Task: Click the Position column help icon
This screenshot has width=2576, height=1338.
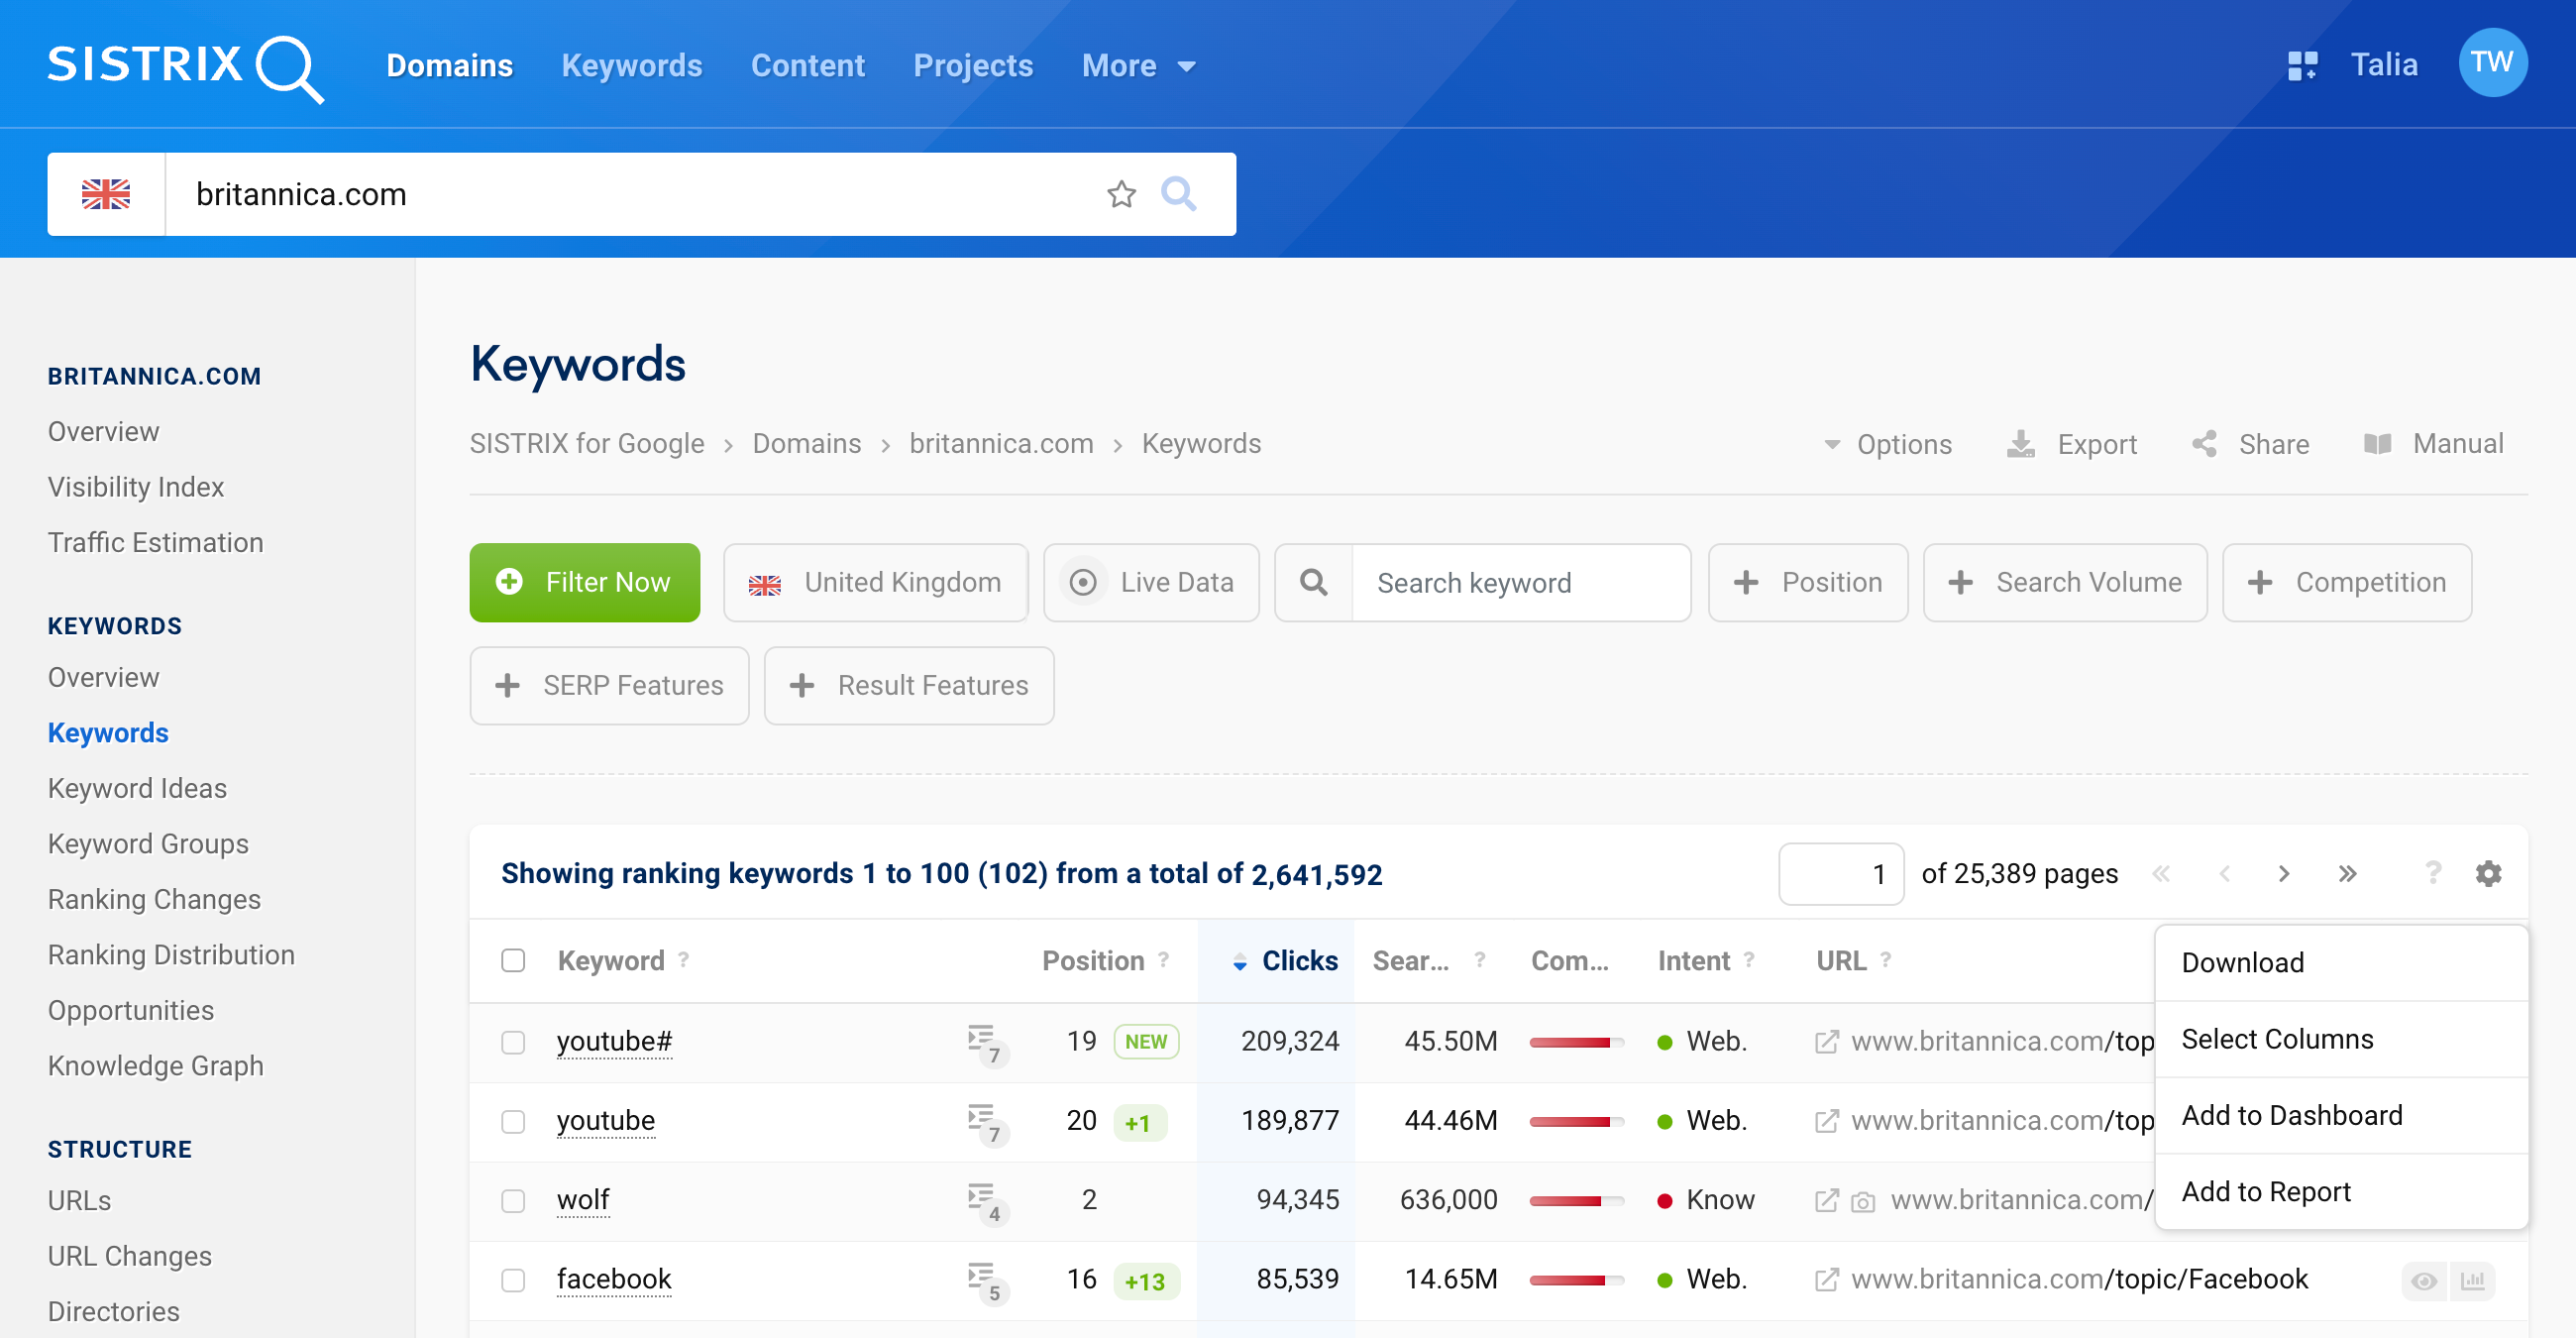Action: (x=1163, y=960)
